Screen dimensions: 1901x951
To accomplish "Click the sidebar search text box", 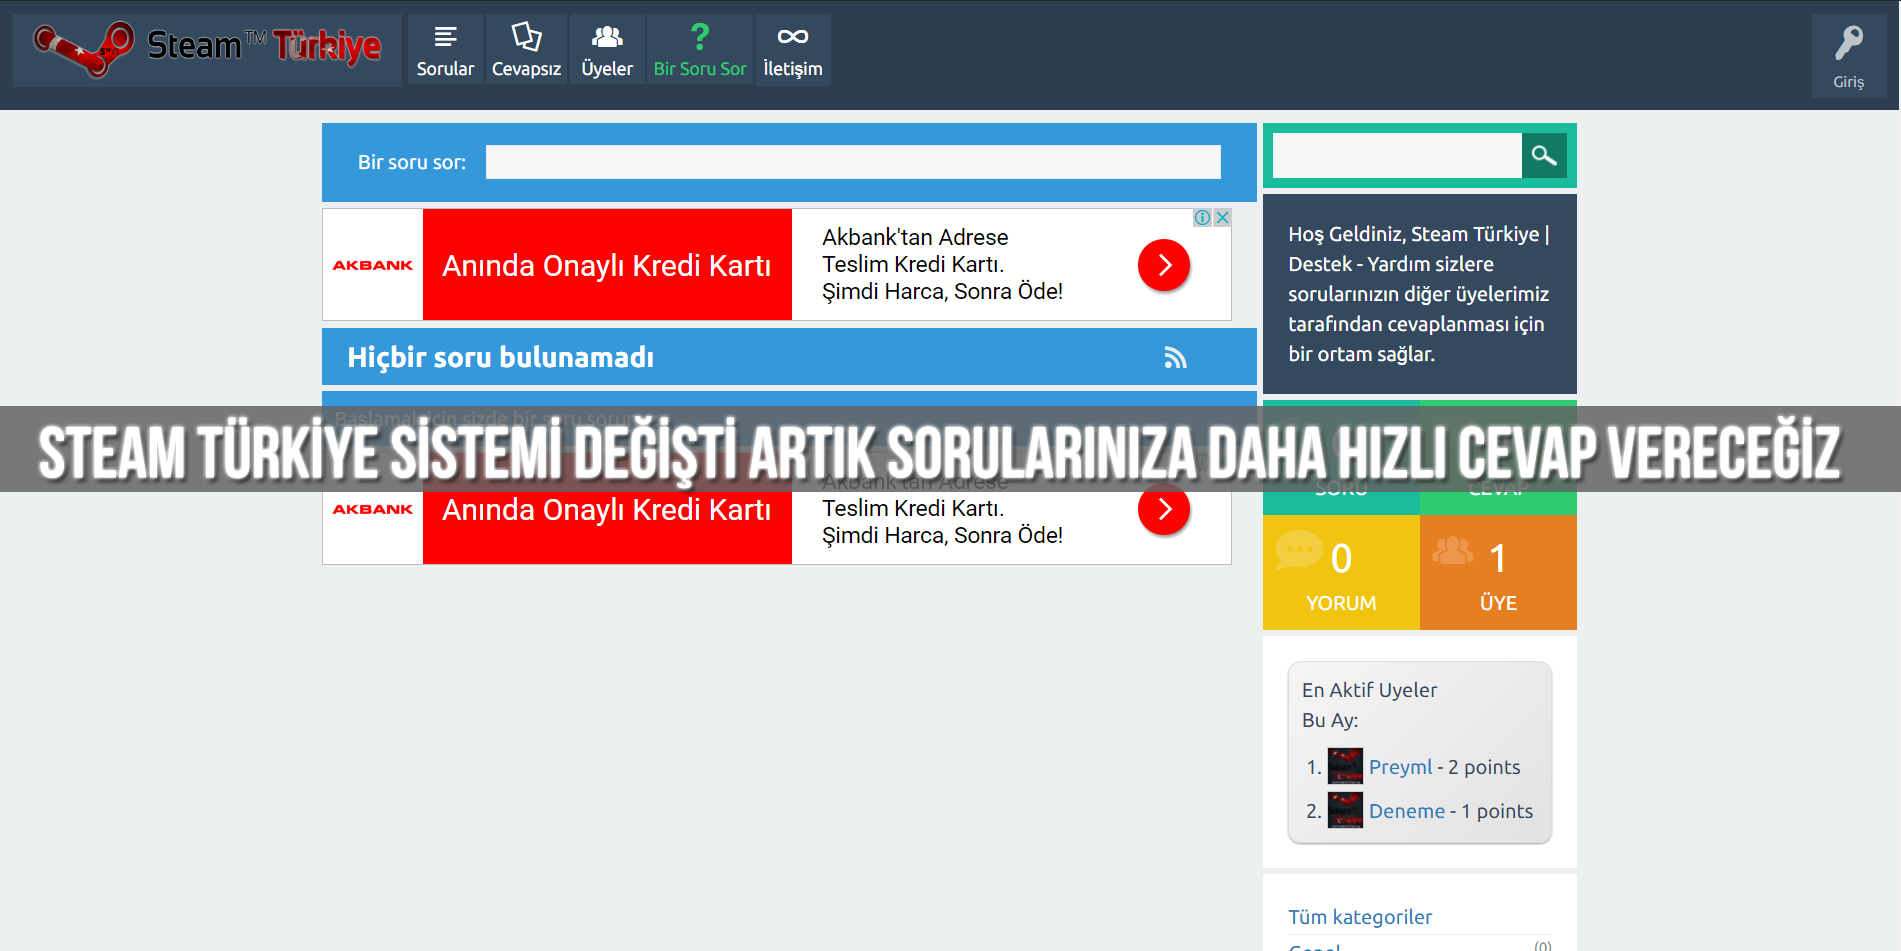I will (x=1397, y=156).
